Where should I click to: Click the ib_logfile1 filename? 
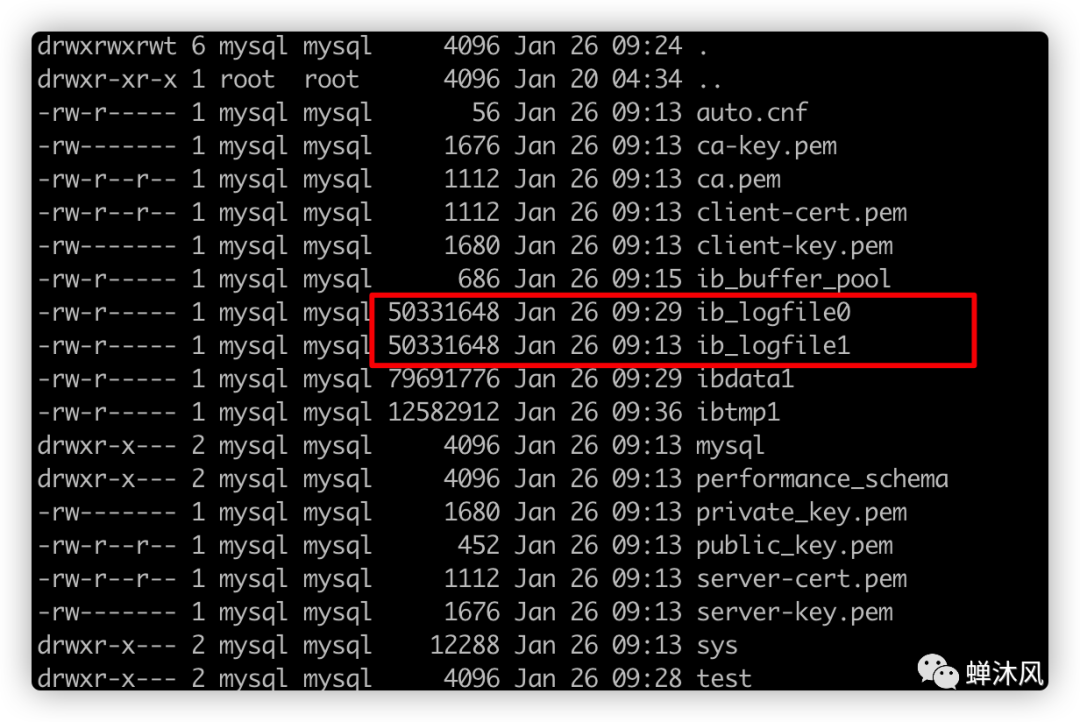pyautogui.click(x=773, y=346)
